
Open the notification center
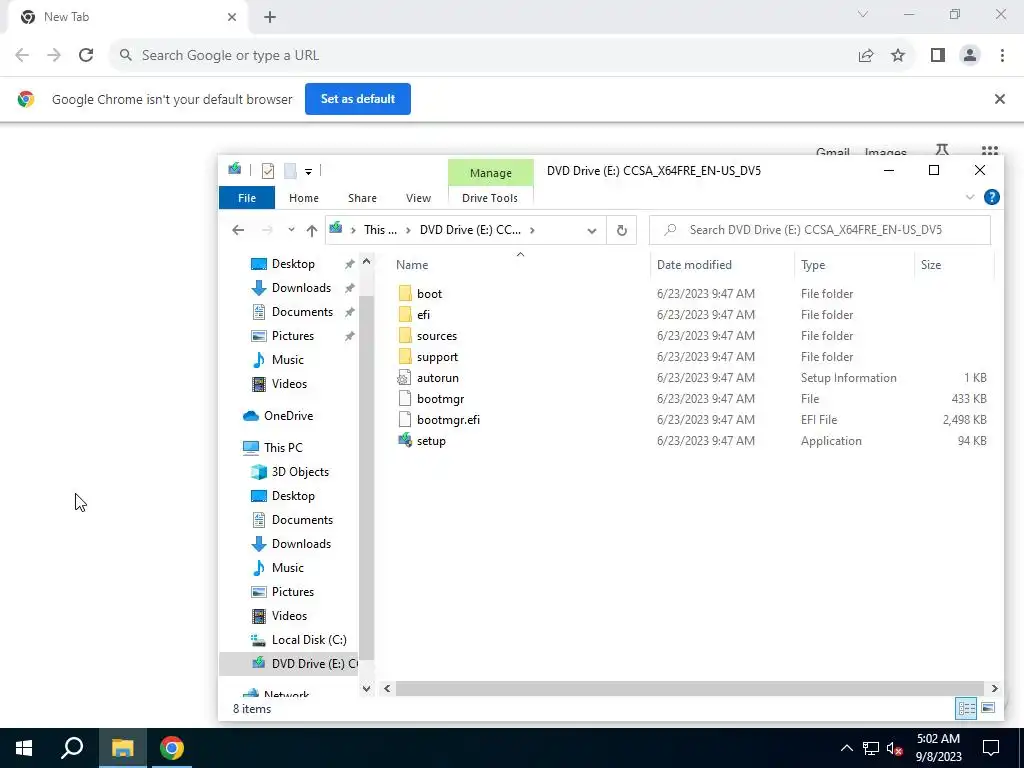click(x=991, y=748)
